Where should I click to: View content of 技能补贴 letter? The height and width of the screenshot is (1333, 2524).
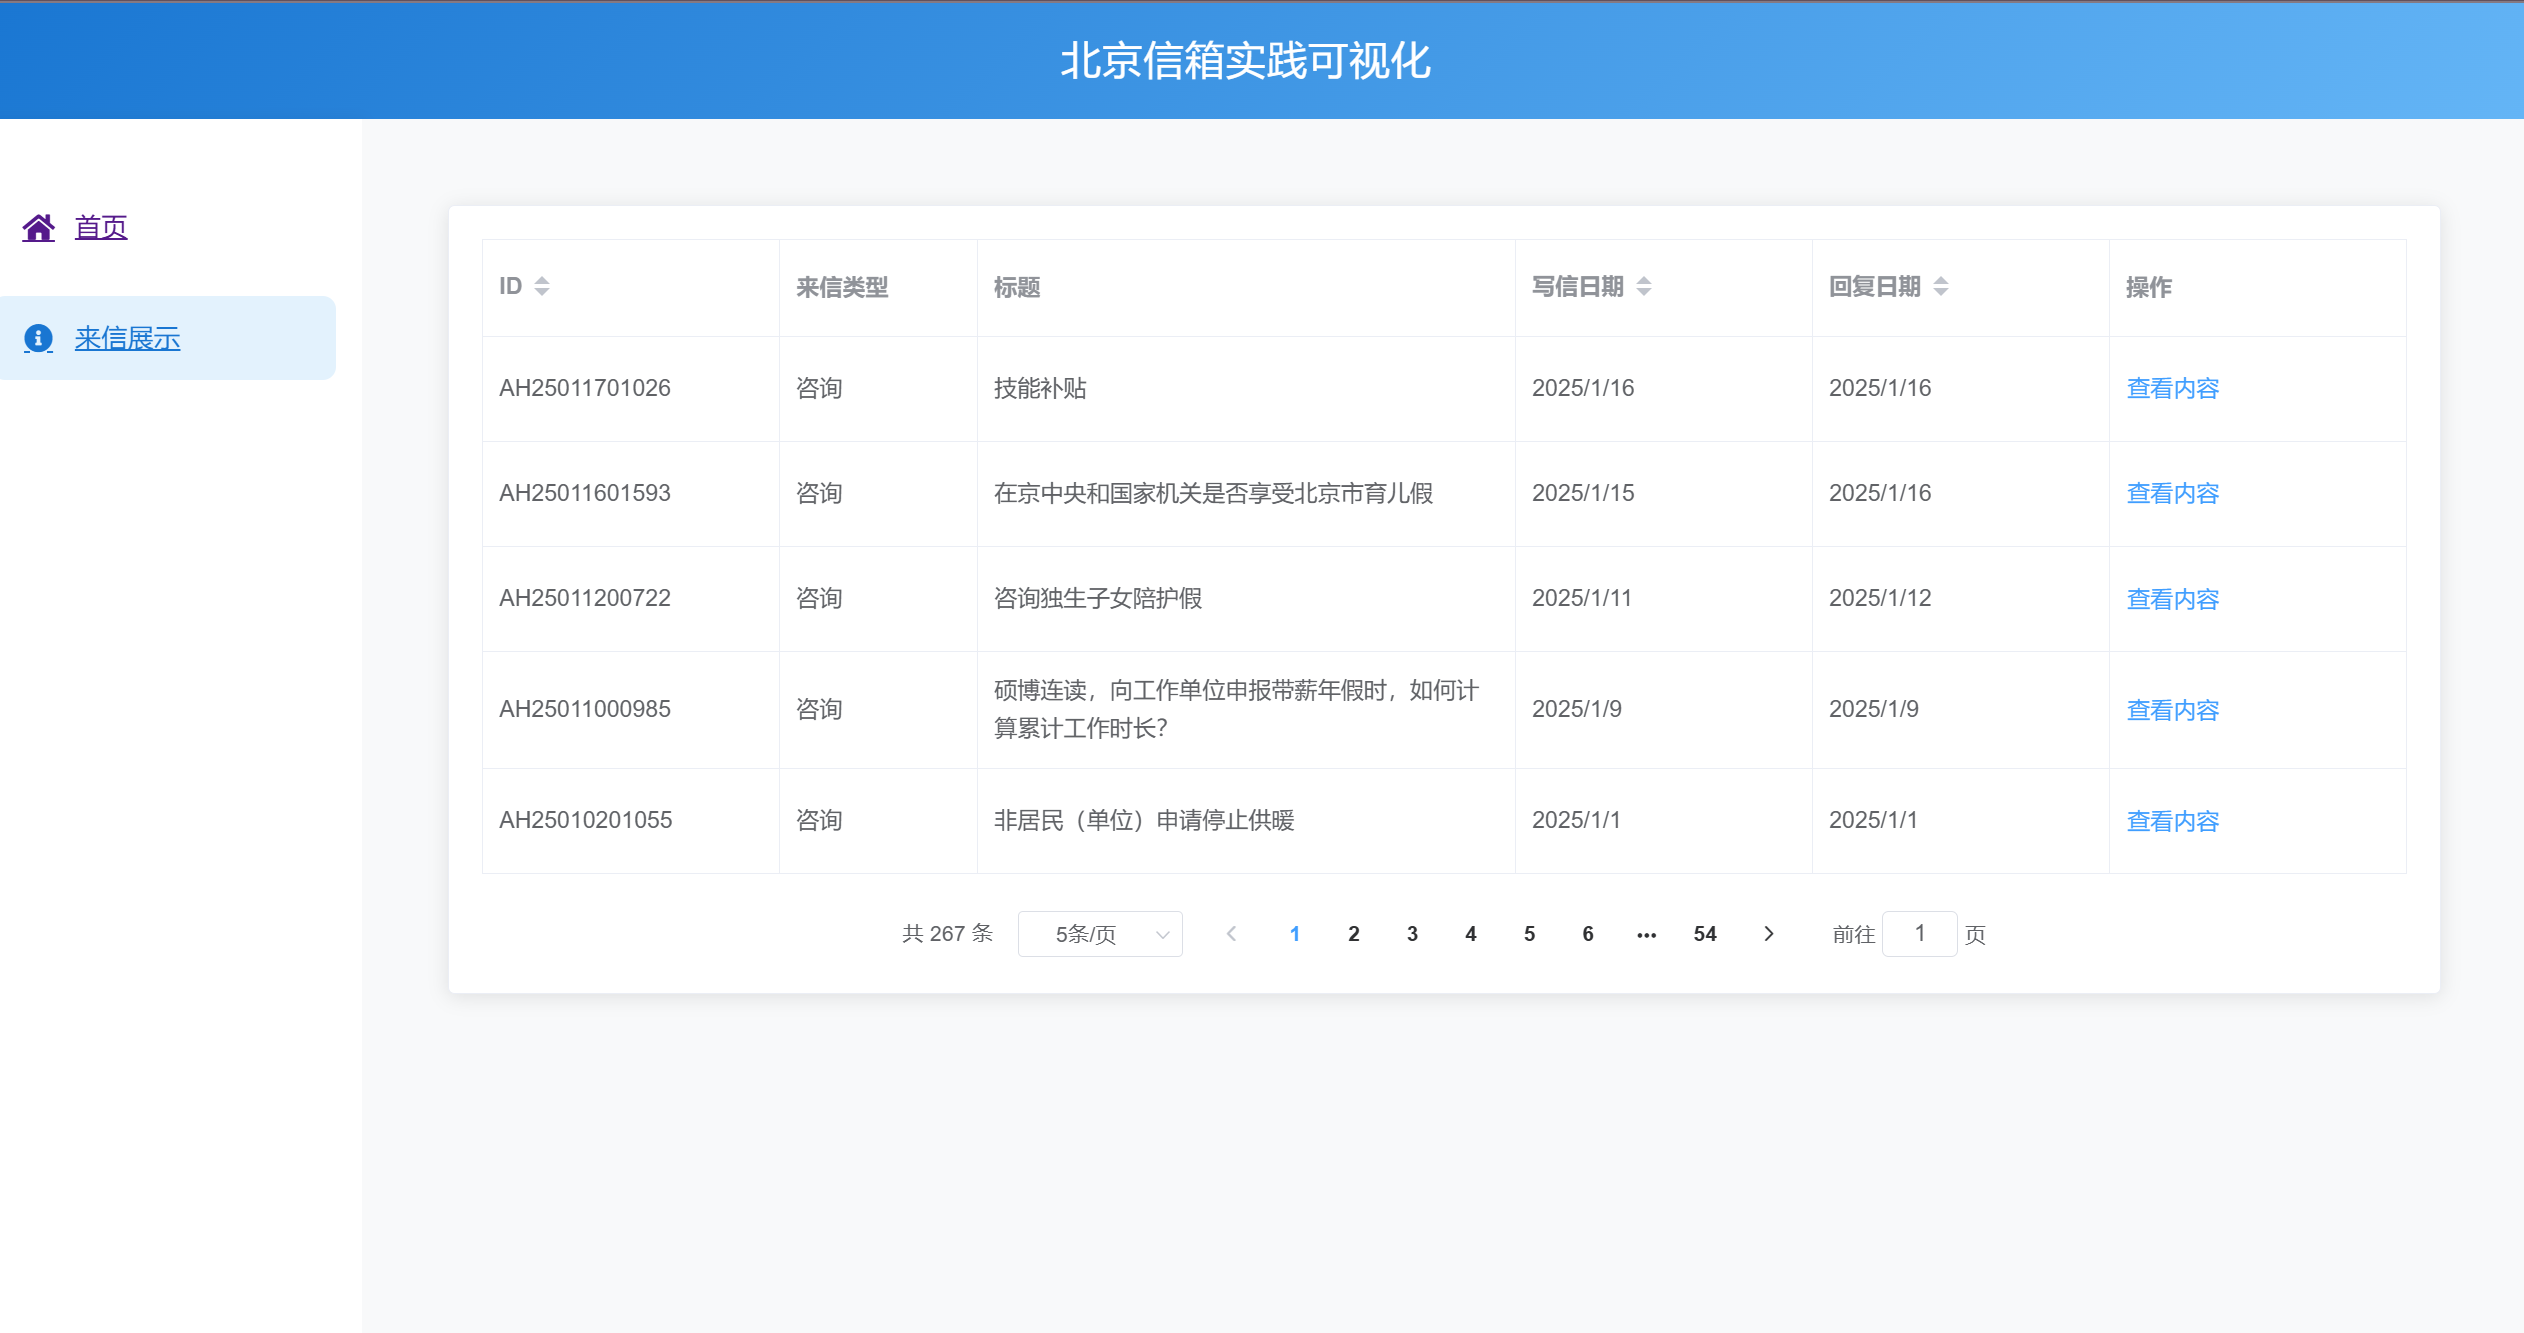2172,388
